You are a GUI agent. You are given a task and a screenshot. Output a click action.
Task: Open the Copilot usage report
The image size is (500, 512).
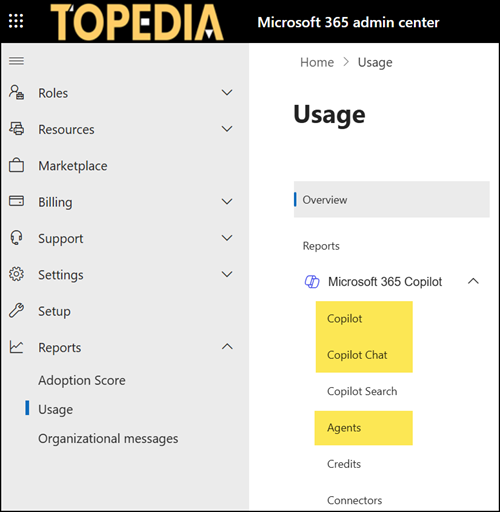click(x=344, y=319)
